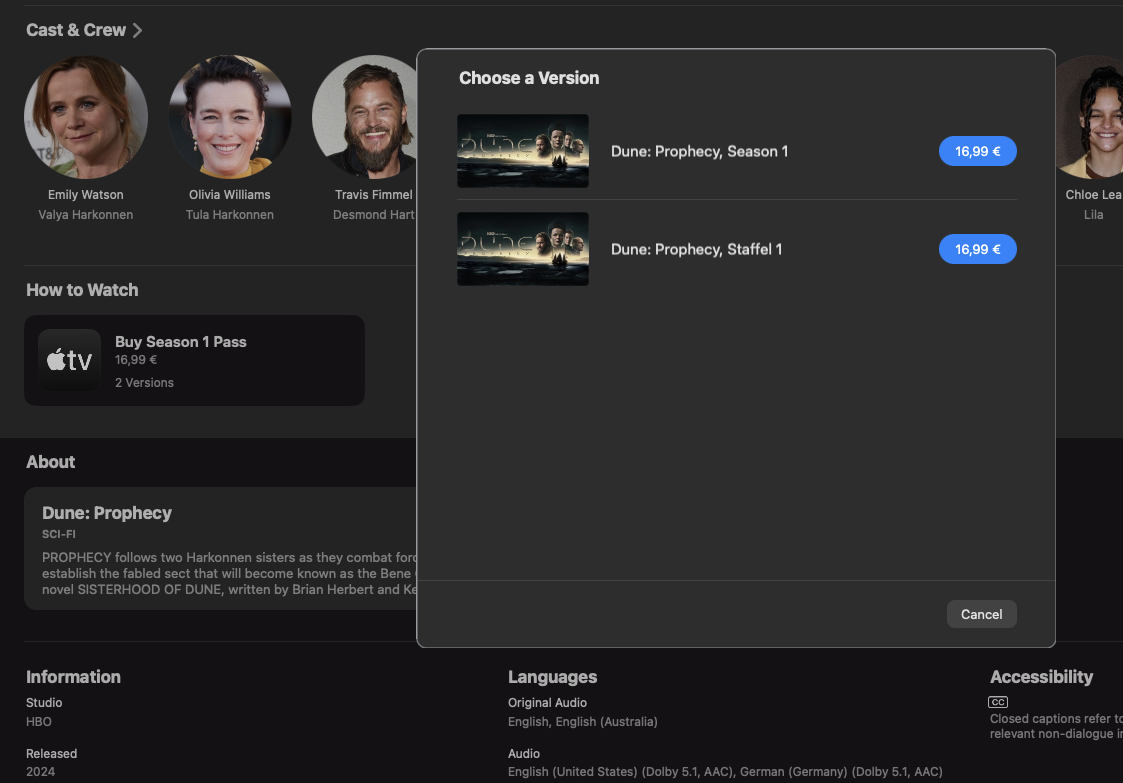Viewport: 1123px width, 783px height.
Task: Cancel the Choose a Version dialog
Action: [981, 614]
